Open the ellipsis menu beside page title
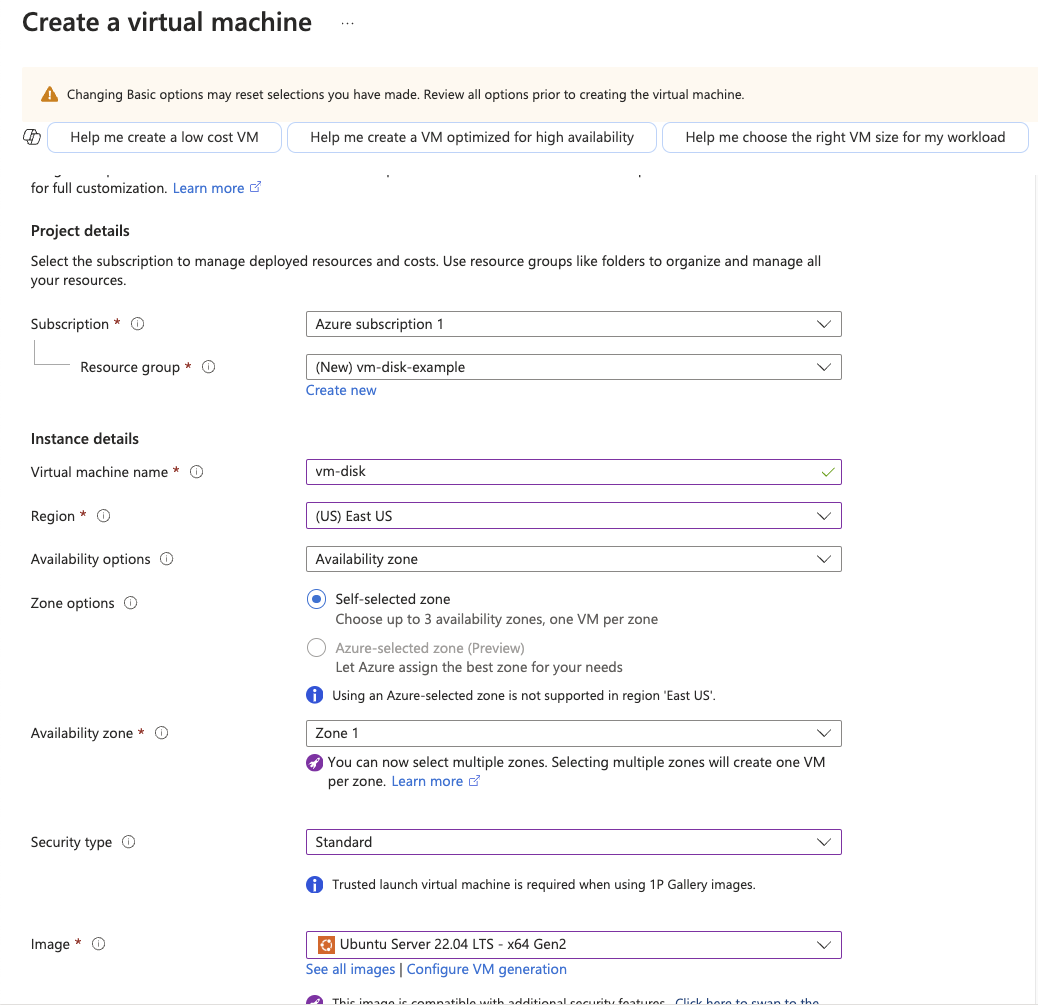This screenshot has height=1007, width=1038. click(348, 23)
